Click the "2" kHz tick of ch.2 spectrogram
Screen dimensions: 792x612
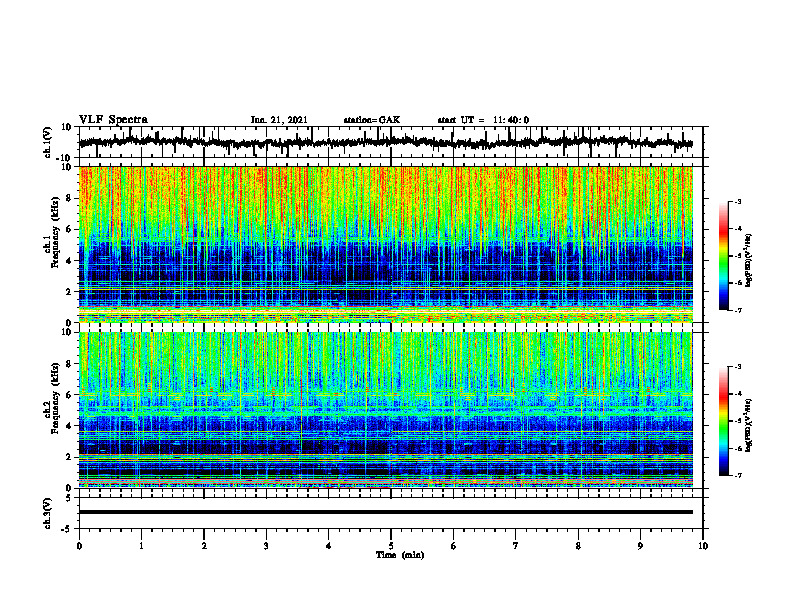(69, 457)
